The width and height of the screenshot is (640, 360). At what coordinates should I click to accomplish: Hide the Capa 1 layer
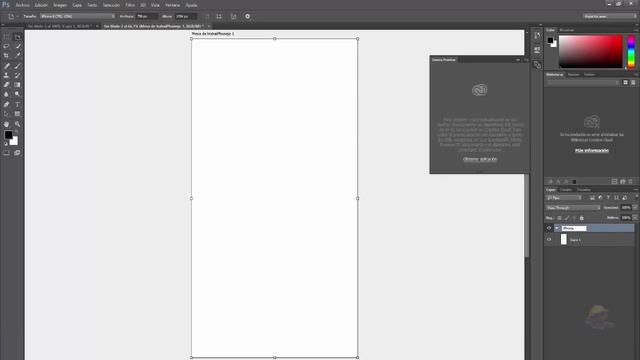[549, 240]
